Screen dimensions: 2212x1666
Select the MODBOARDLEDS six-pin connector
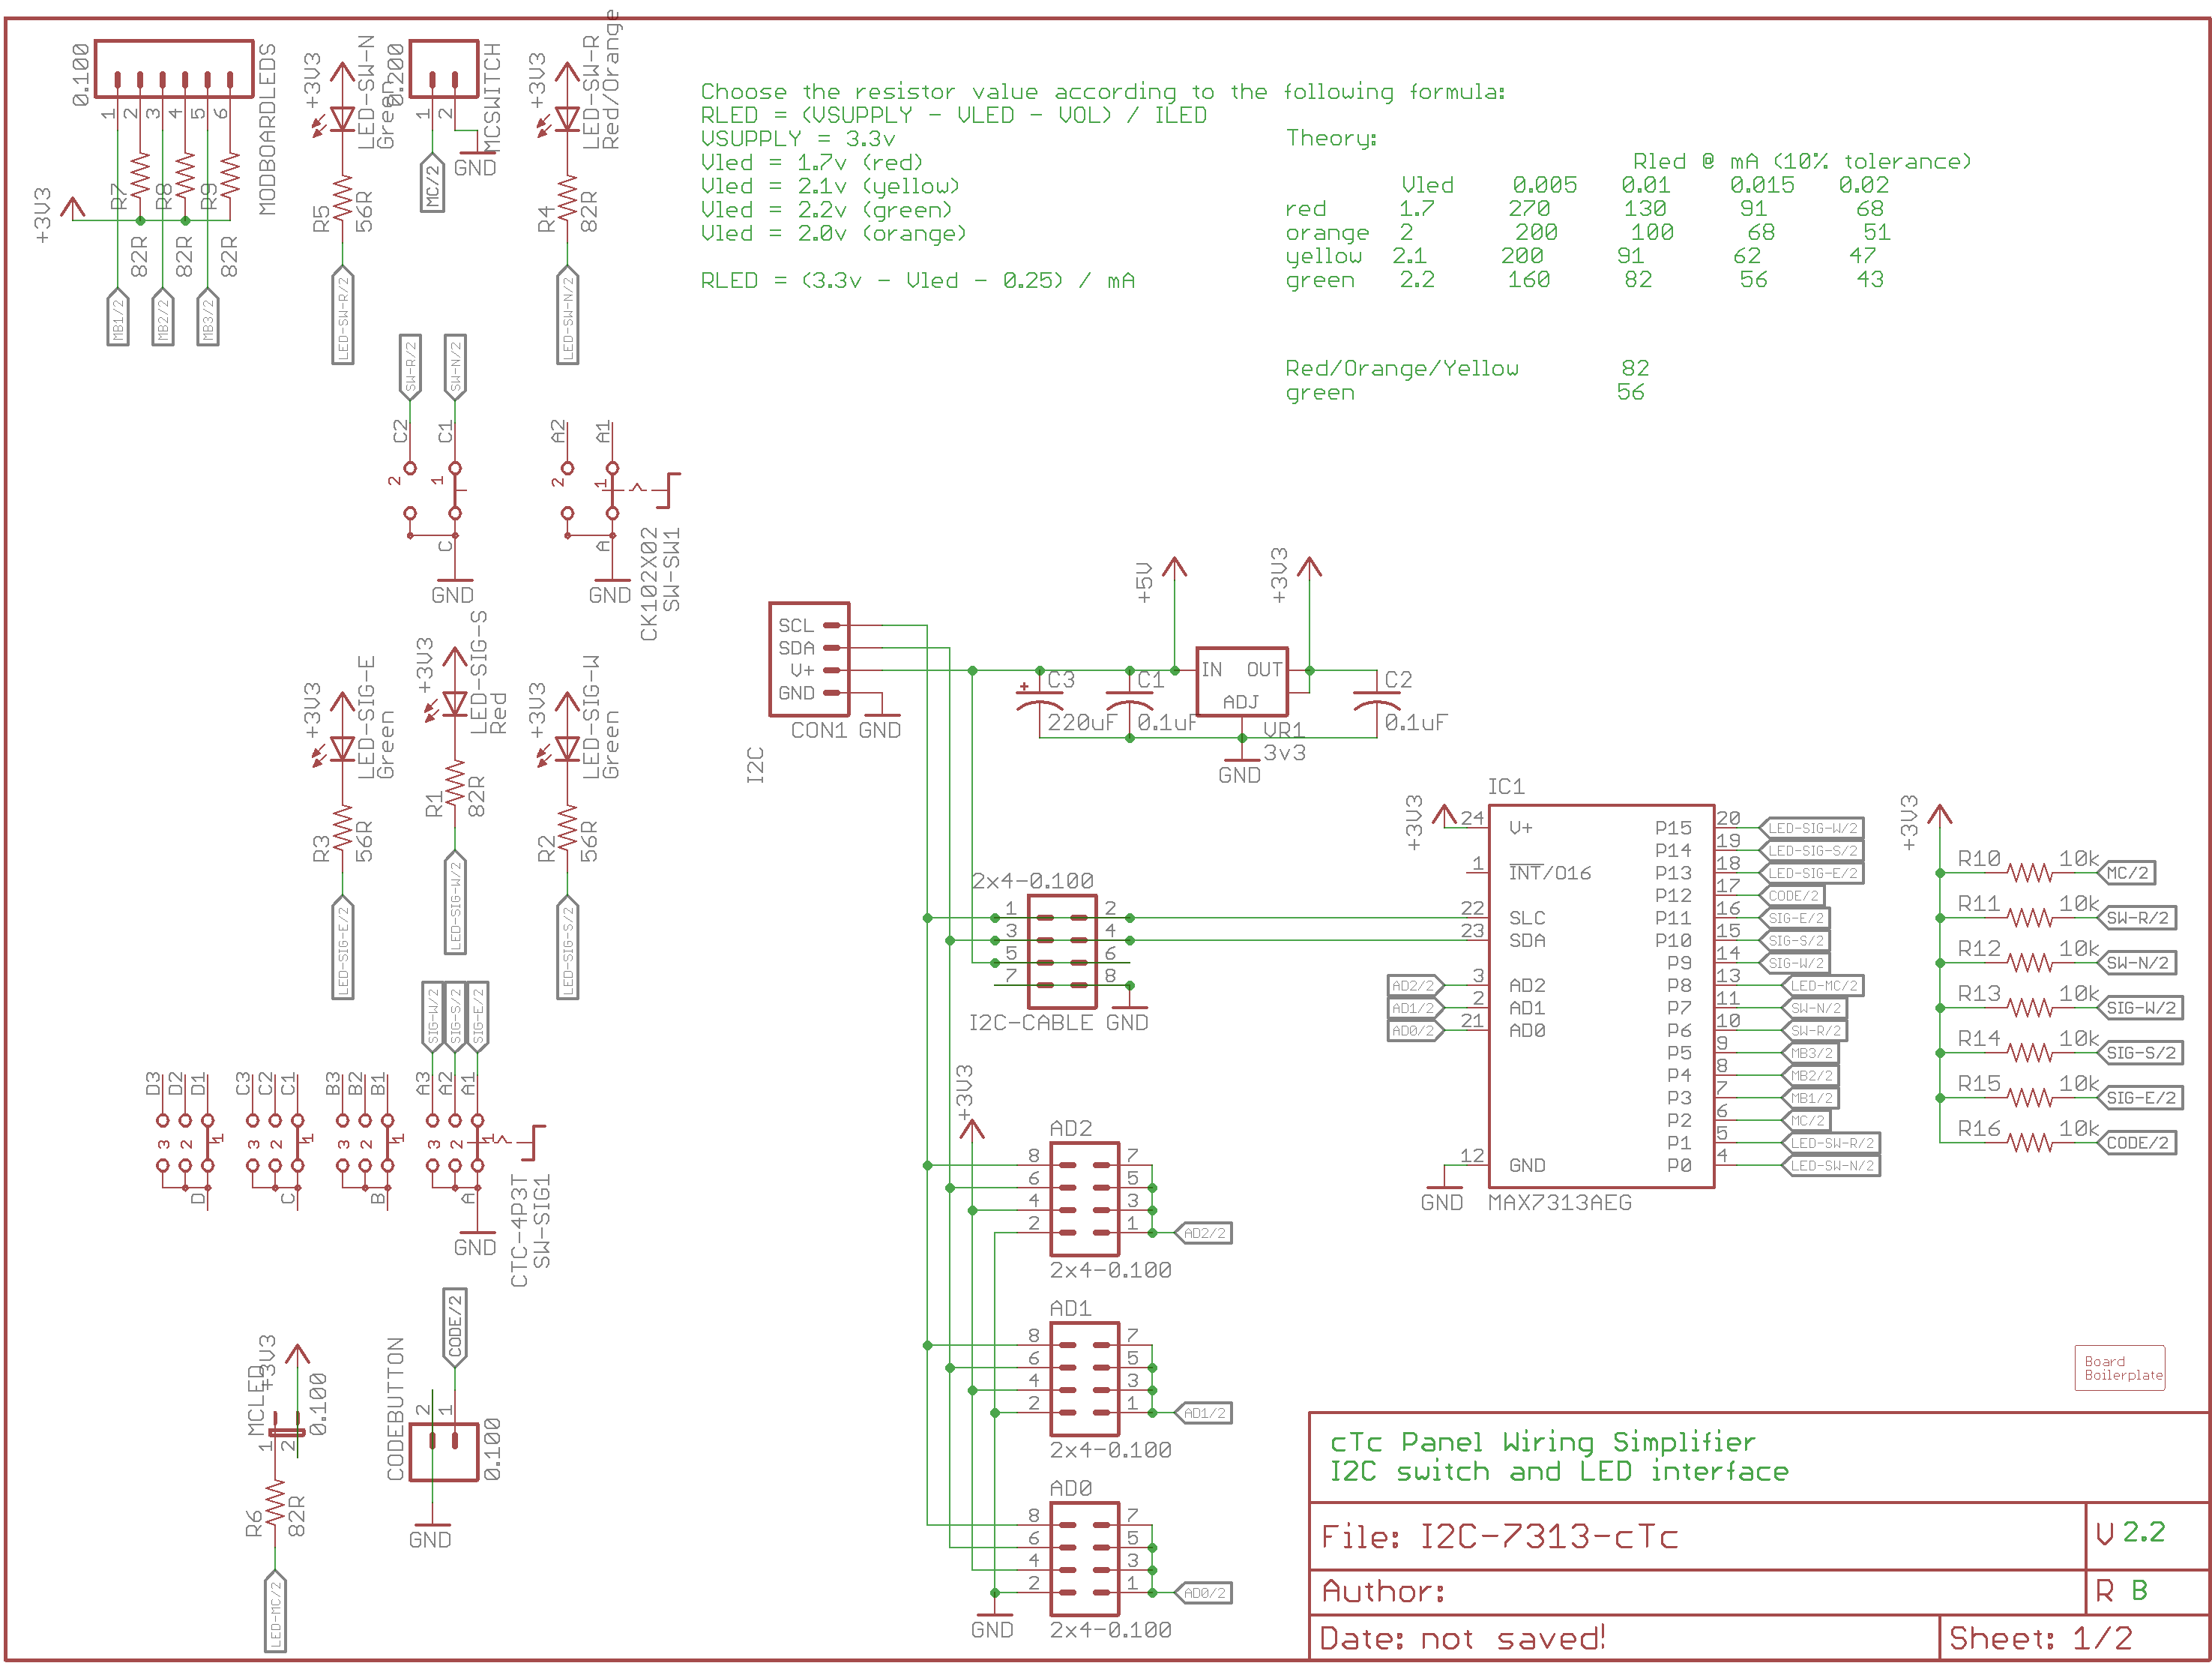174,69
